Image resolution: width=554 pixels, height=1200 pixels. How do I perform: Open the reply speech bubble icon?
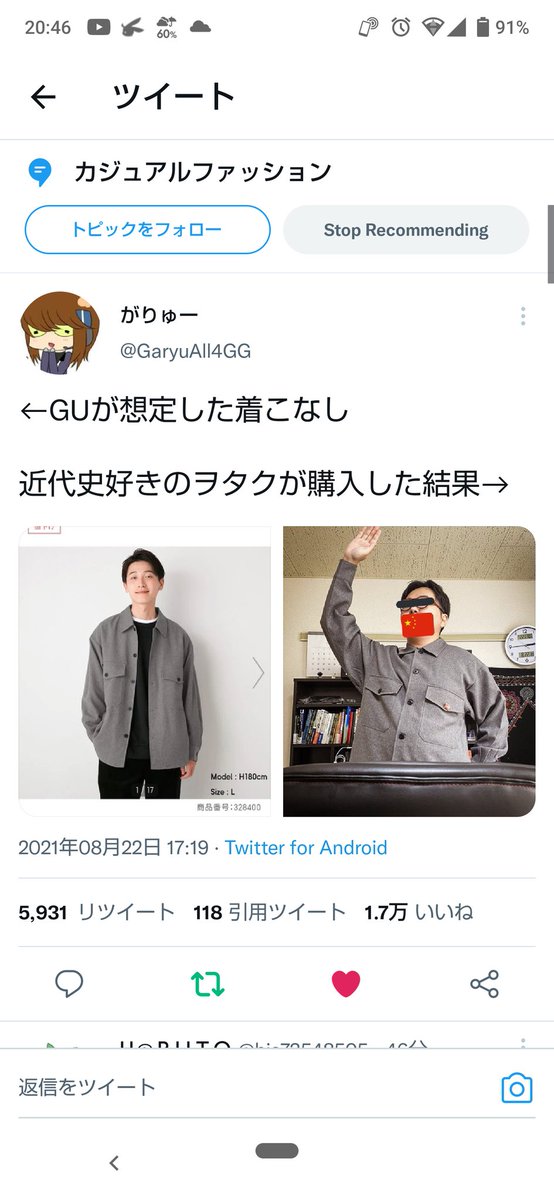(69, 984)
